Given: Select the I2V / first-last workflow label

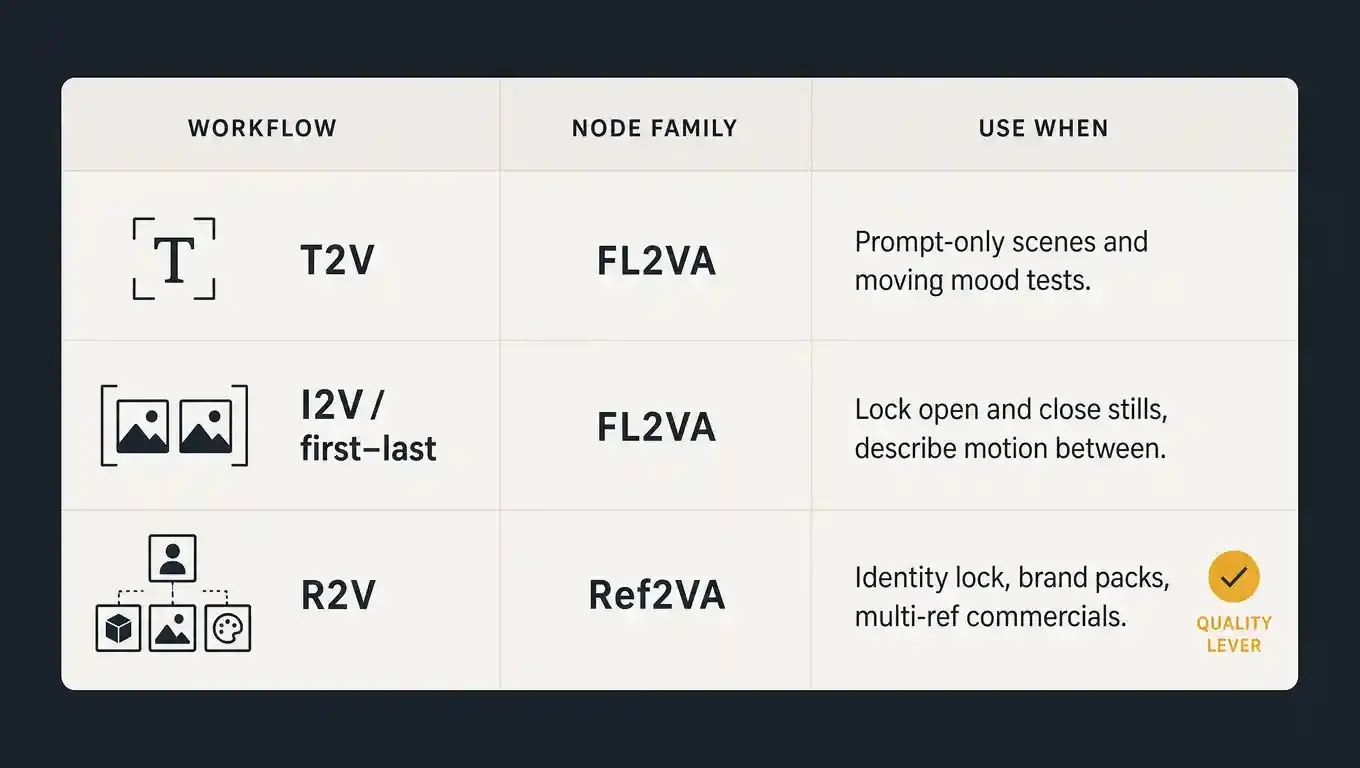Looking at the screenshot, I should [368, 426].
